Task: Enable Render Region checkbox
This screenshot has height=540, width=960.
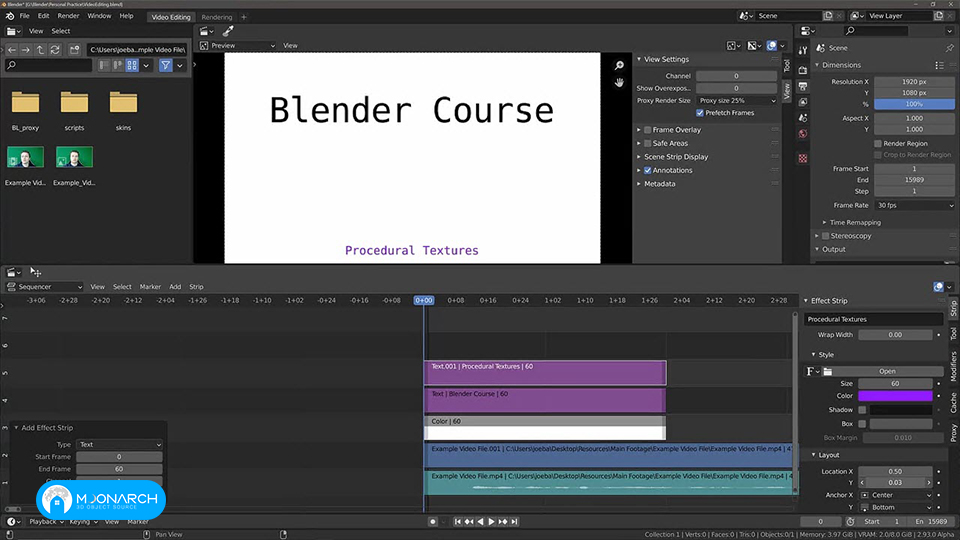Action: [878, 143]
